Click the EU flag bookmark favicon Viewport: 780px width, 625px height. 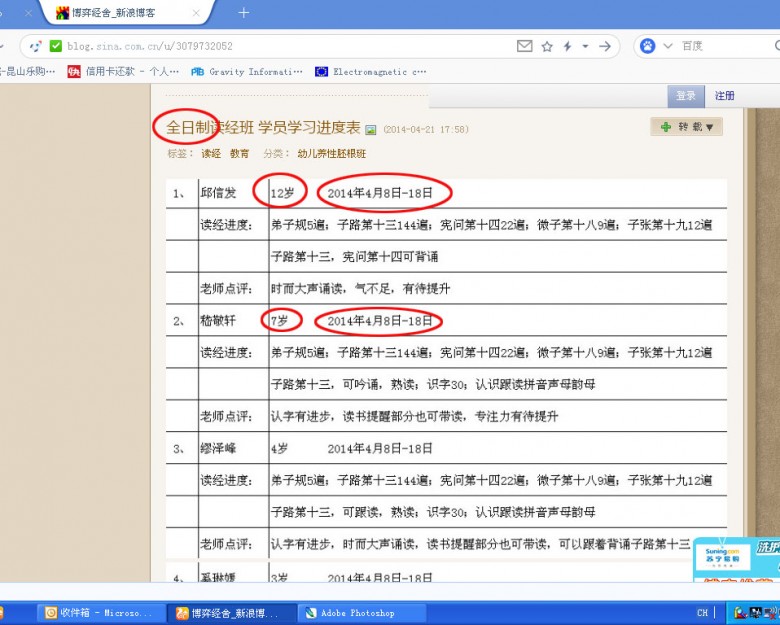321,72
